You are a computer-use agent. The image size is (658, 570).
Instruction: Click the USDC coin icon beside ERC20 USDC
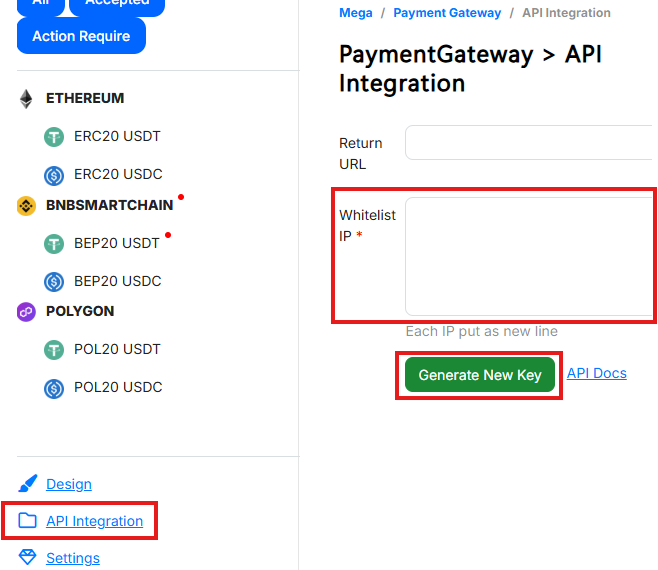pyautogui.click(x=54, y=175)
